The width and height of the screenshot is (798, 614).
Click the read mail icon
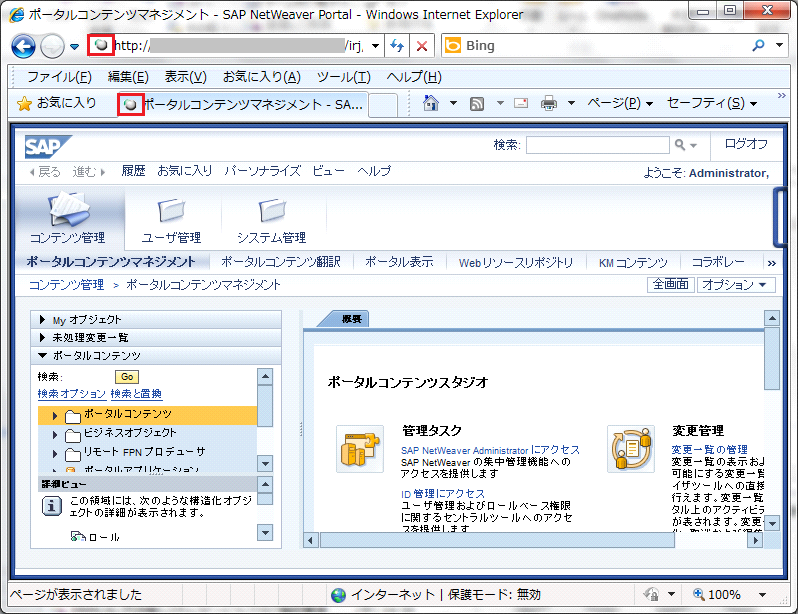coord(521,103)
